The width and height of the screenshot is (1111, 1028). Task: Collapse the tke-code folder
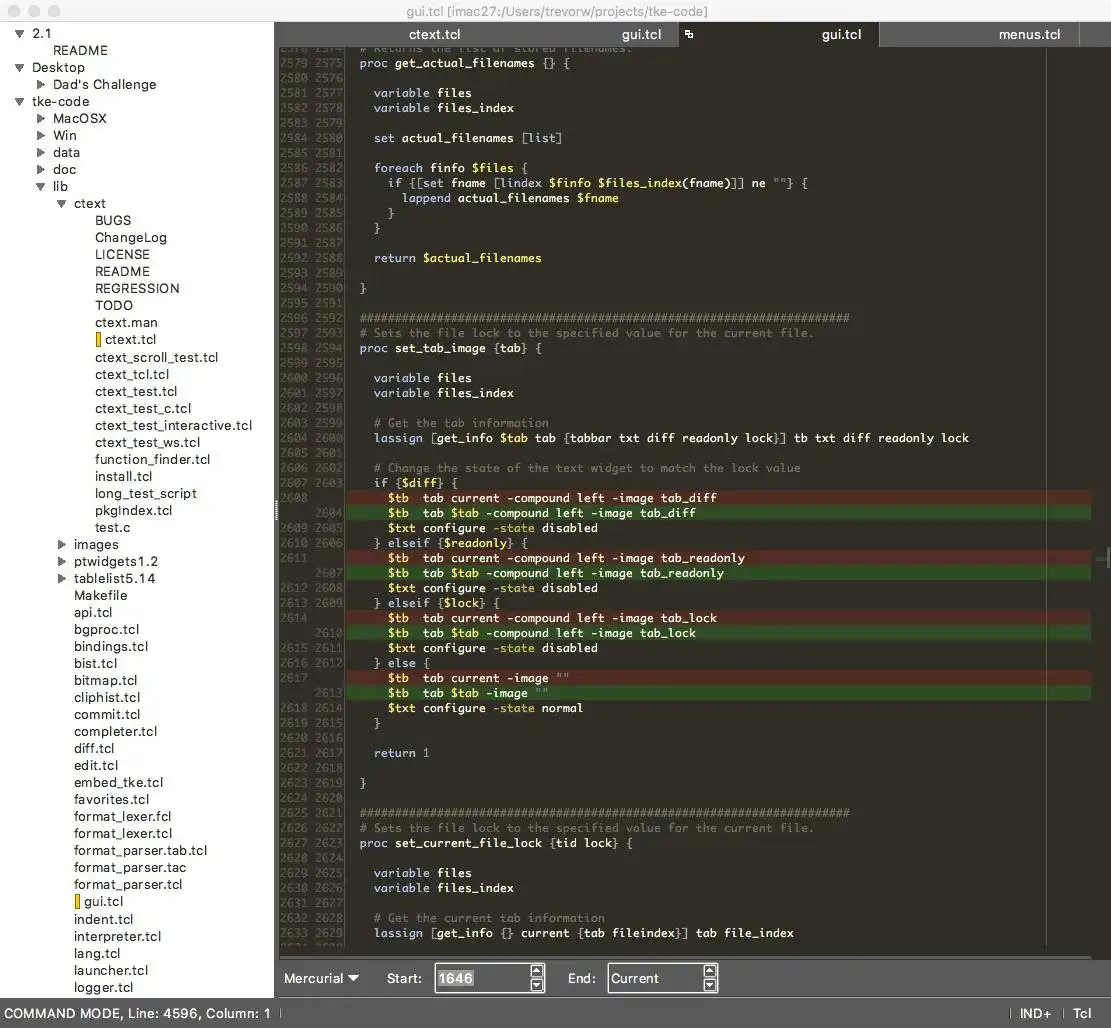coord(20,101)
